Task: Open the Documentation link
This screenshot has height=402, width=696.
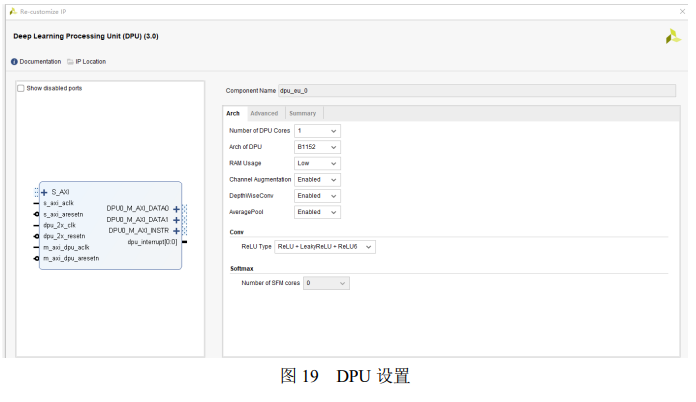Action: click(x=40, y=62)
